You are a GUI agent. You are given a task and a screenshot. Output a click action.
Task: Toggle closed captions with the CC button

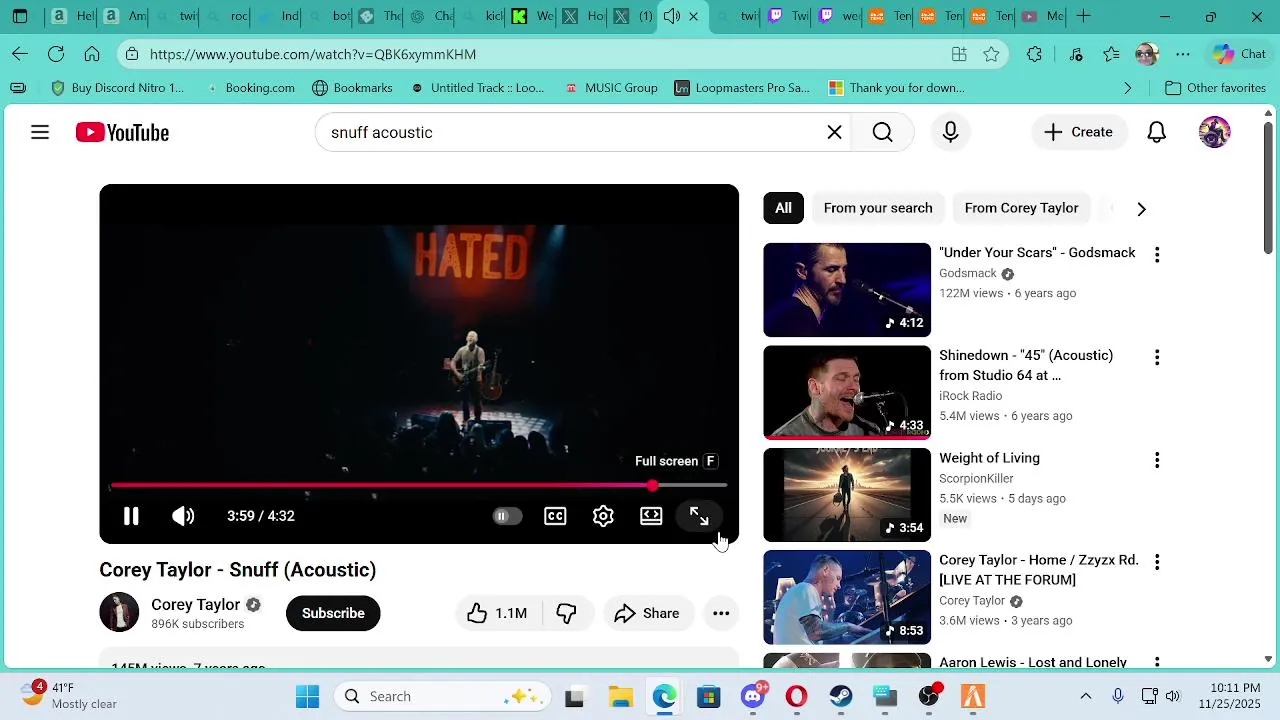coord(555,516)
